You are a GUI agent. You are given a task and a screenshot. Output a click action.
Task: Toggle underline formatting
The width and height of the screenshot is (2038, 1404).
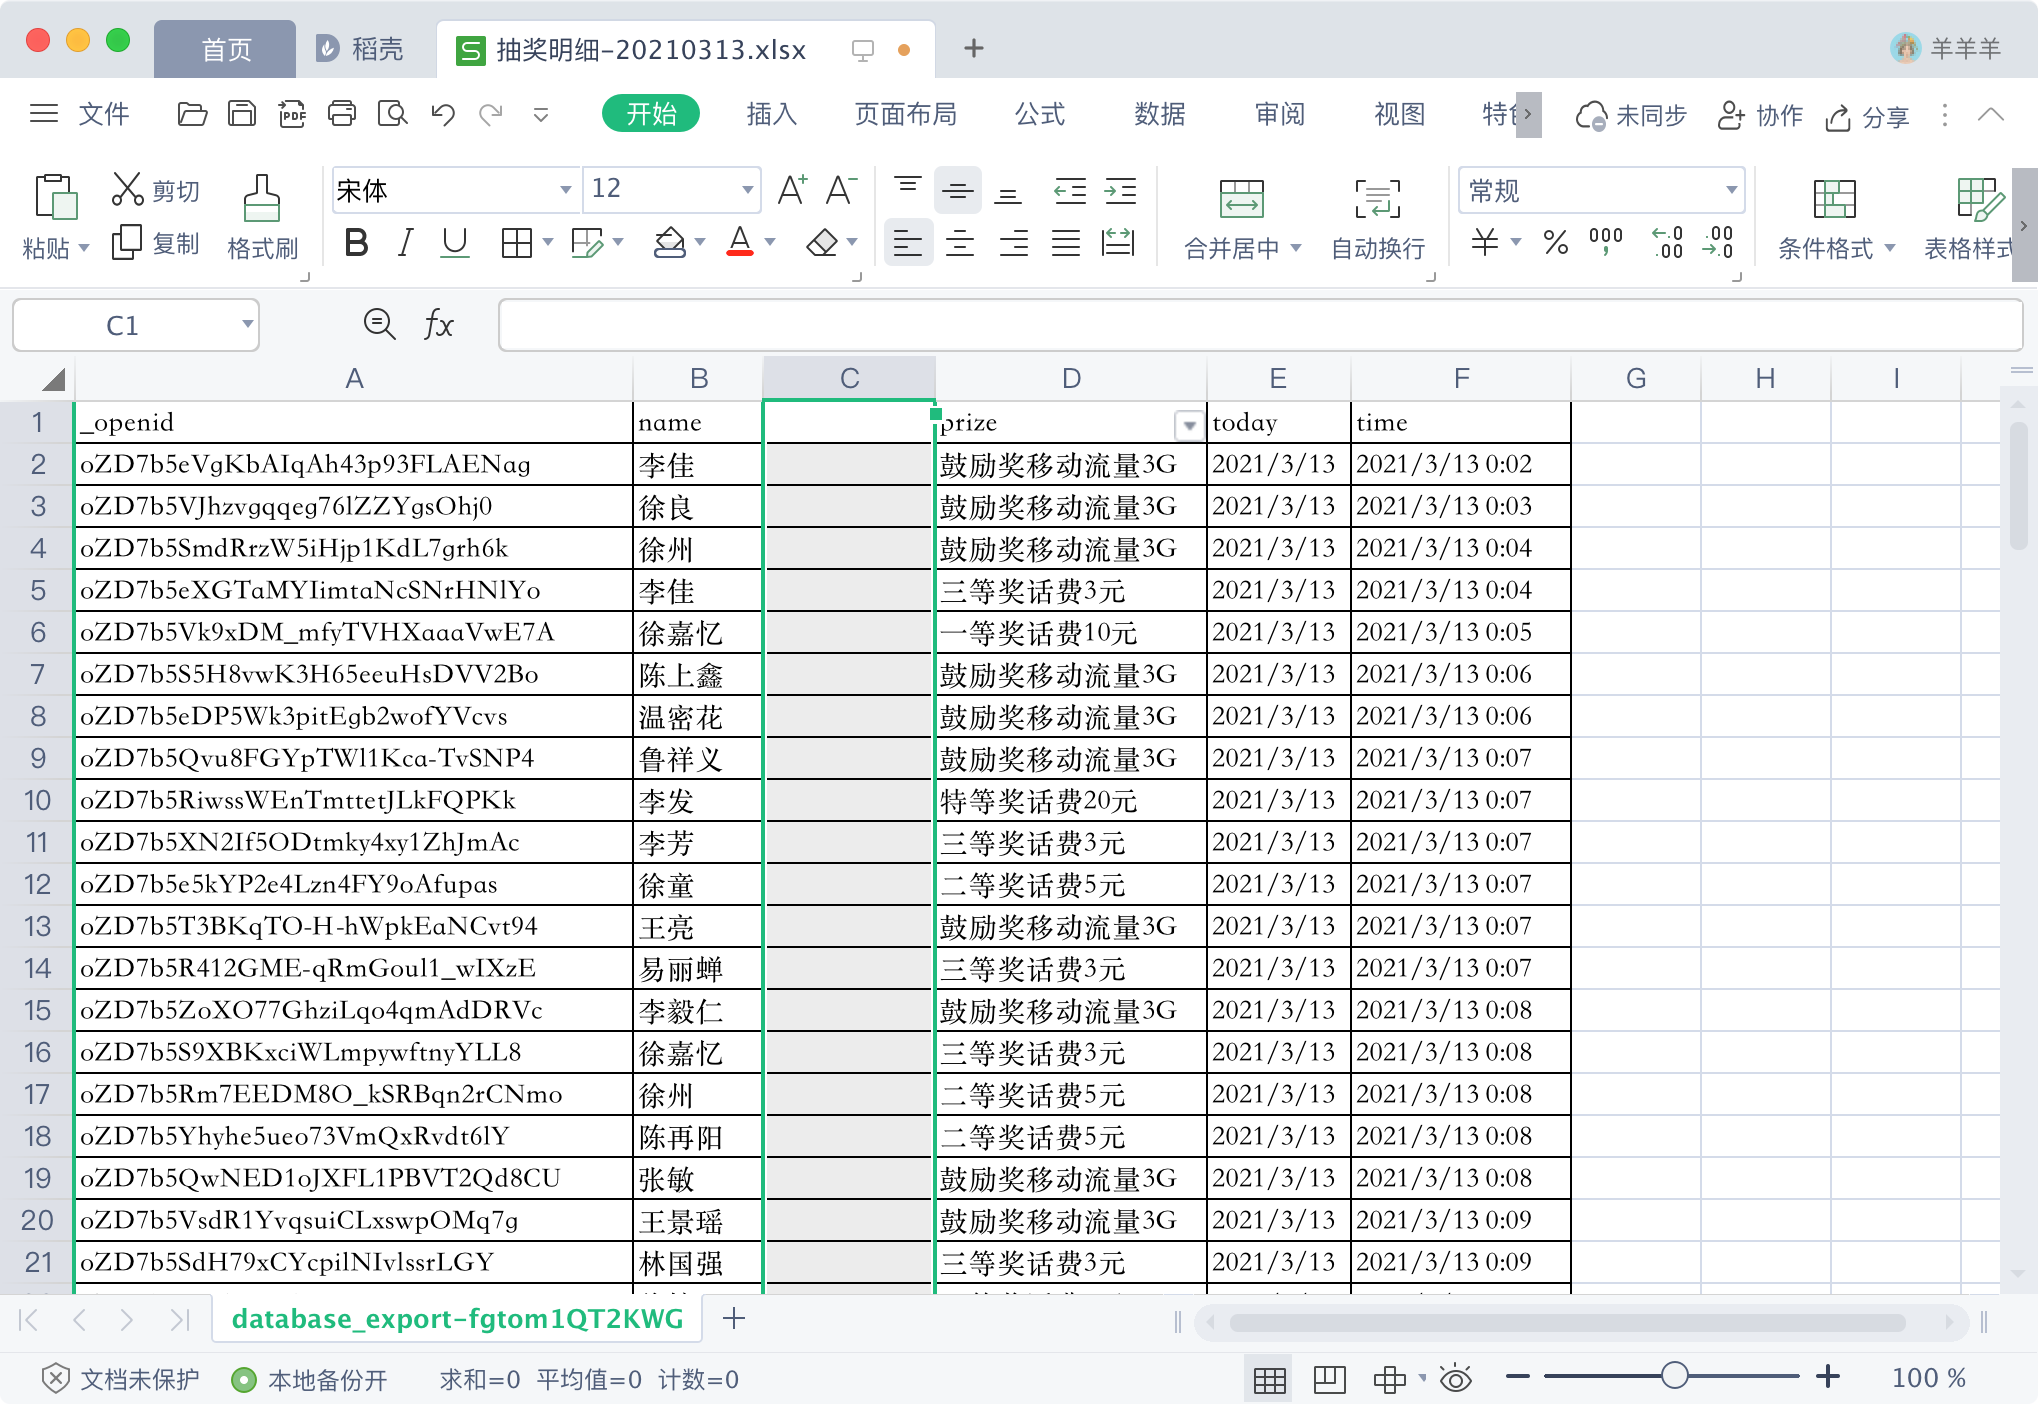455,243
